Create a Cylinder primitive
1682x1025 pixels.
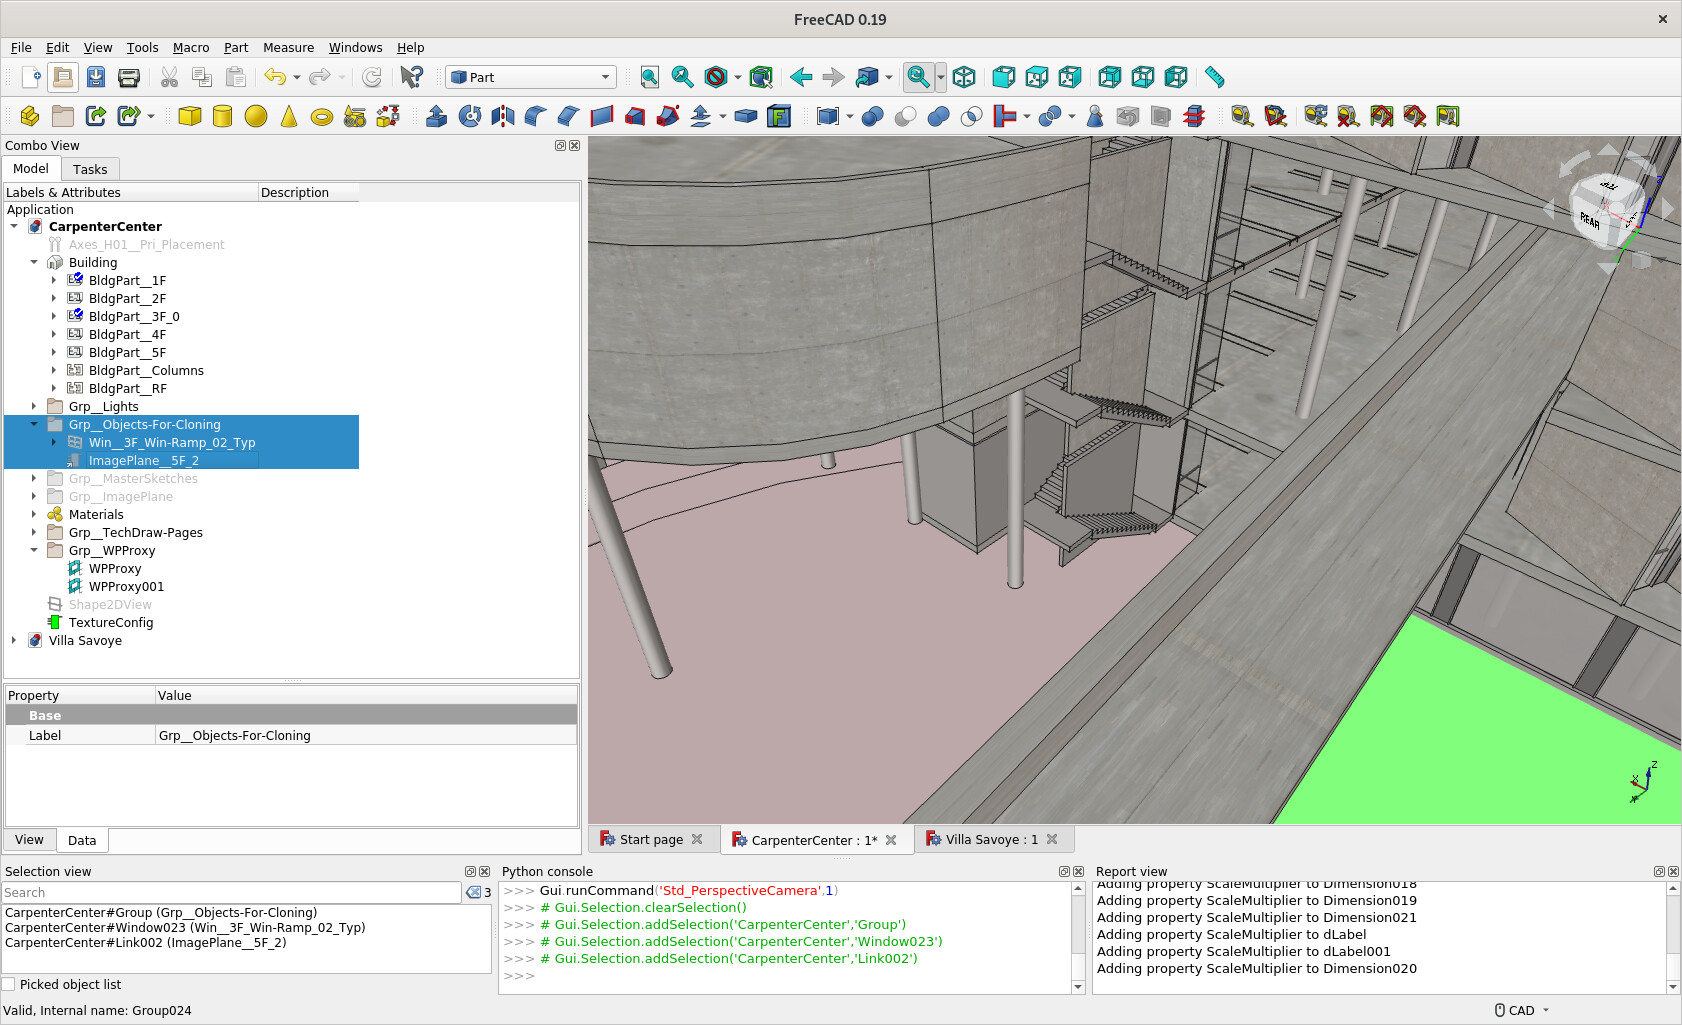222,116
